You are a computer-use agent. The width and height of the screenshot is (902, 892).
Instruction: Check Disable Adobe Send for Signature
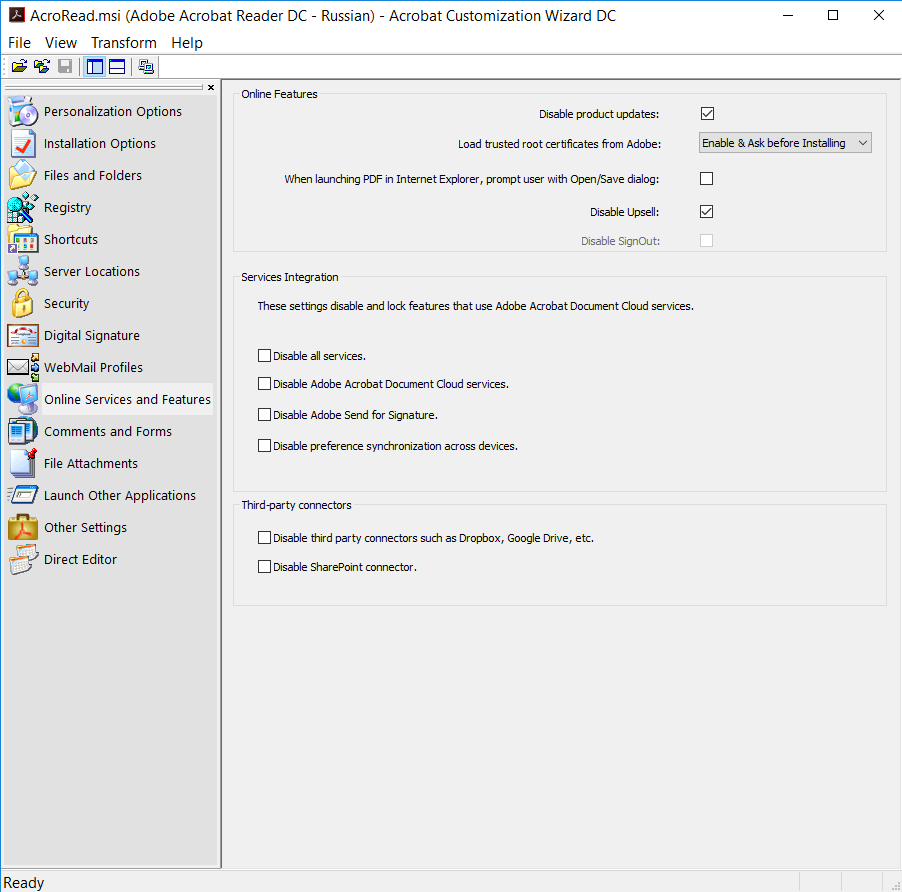coord(264,414)
